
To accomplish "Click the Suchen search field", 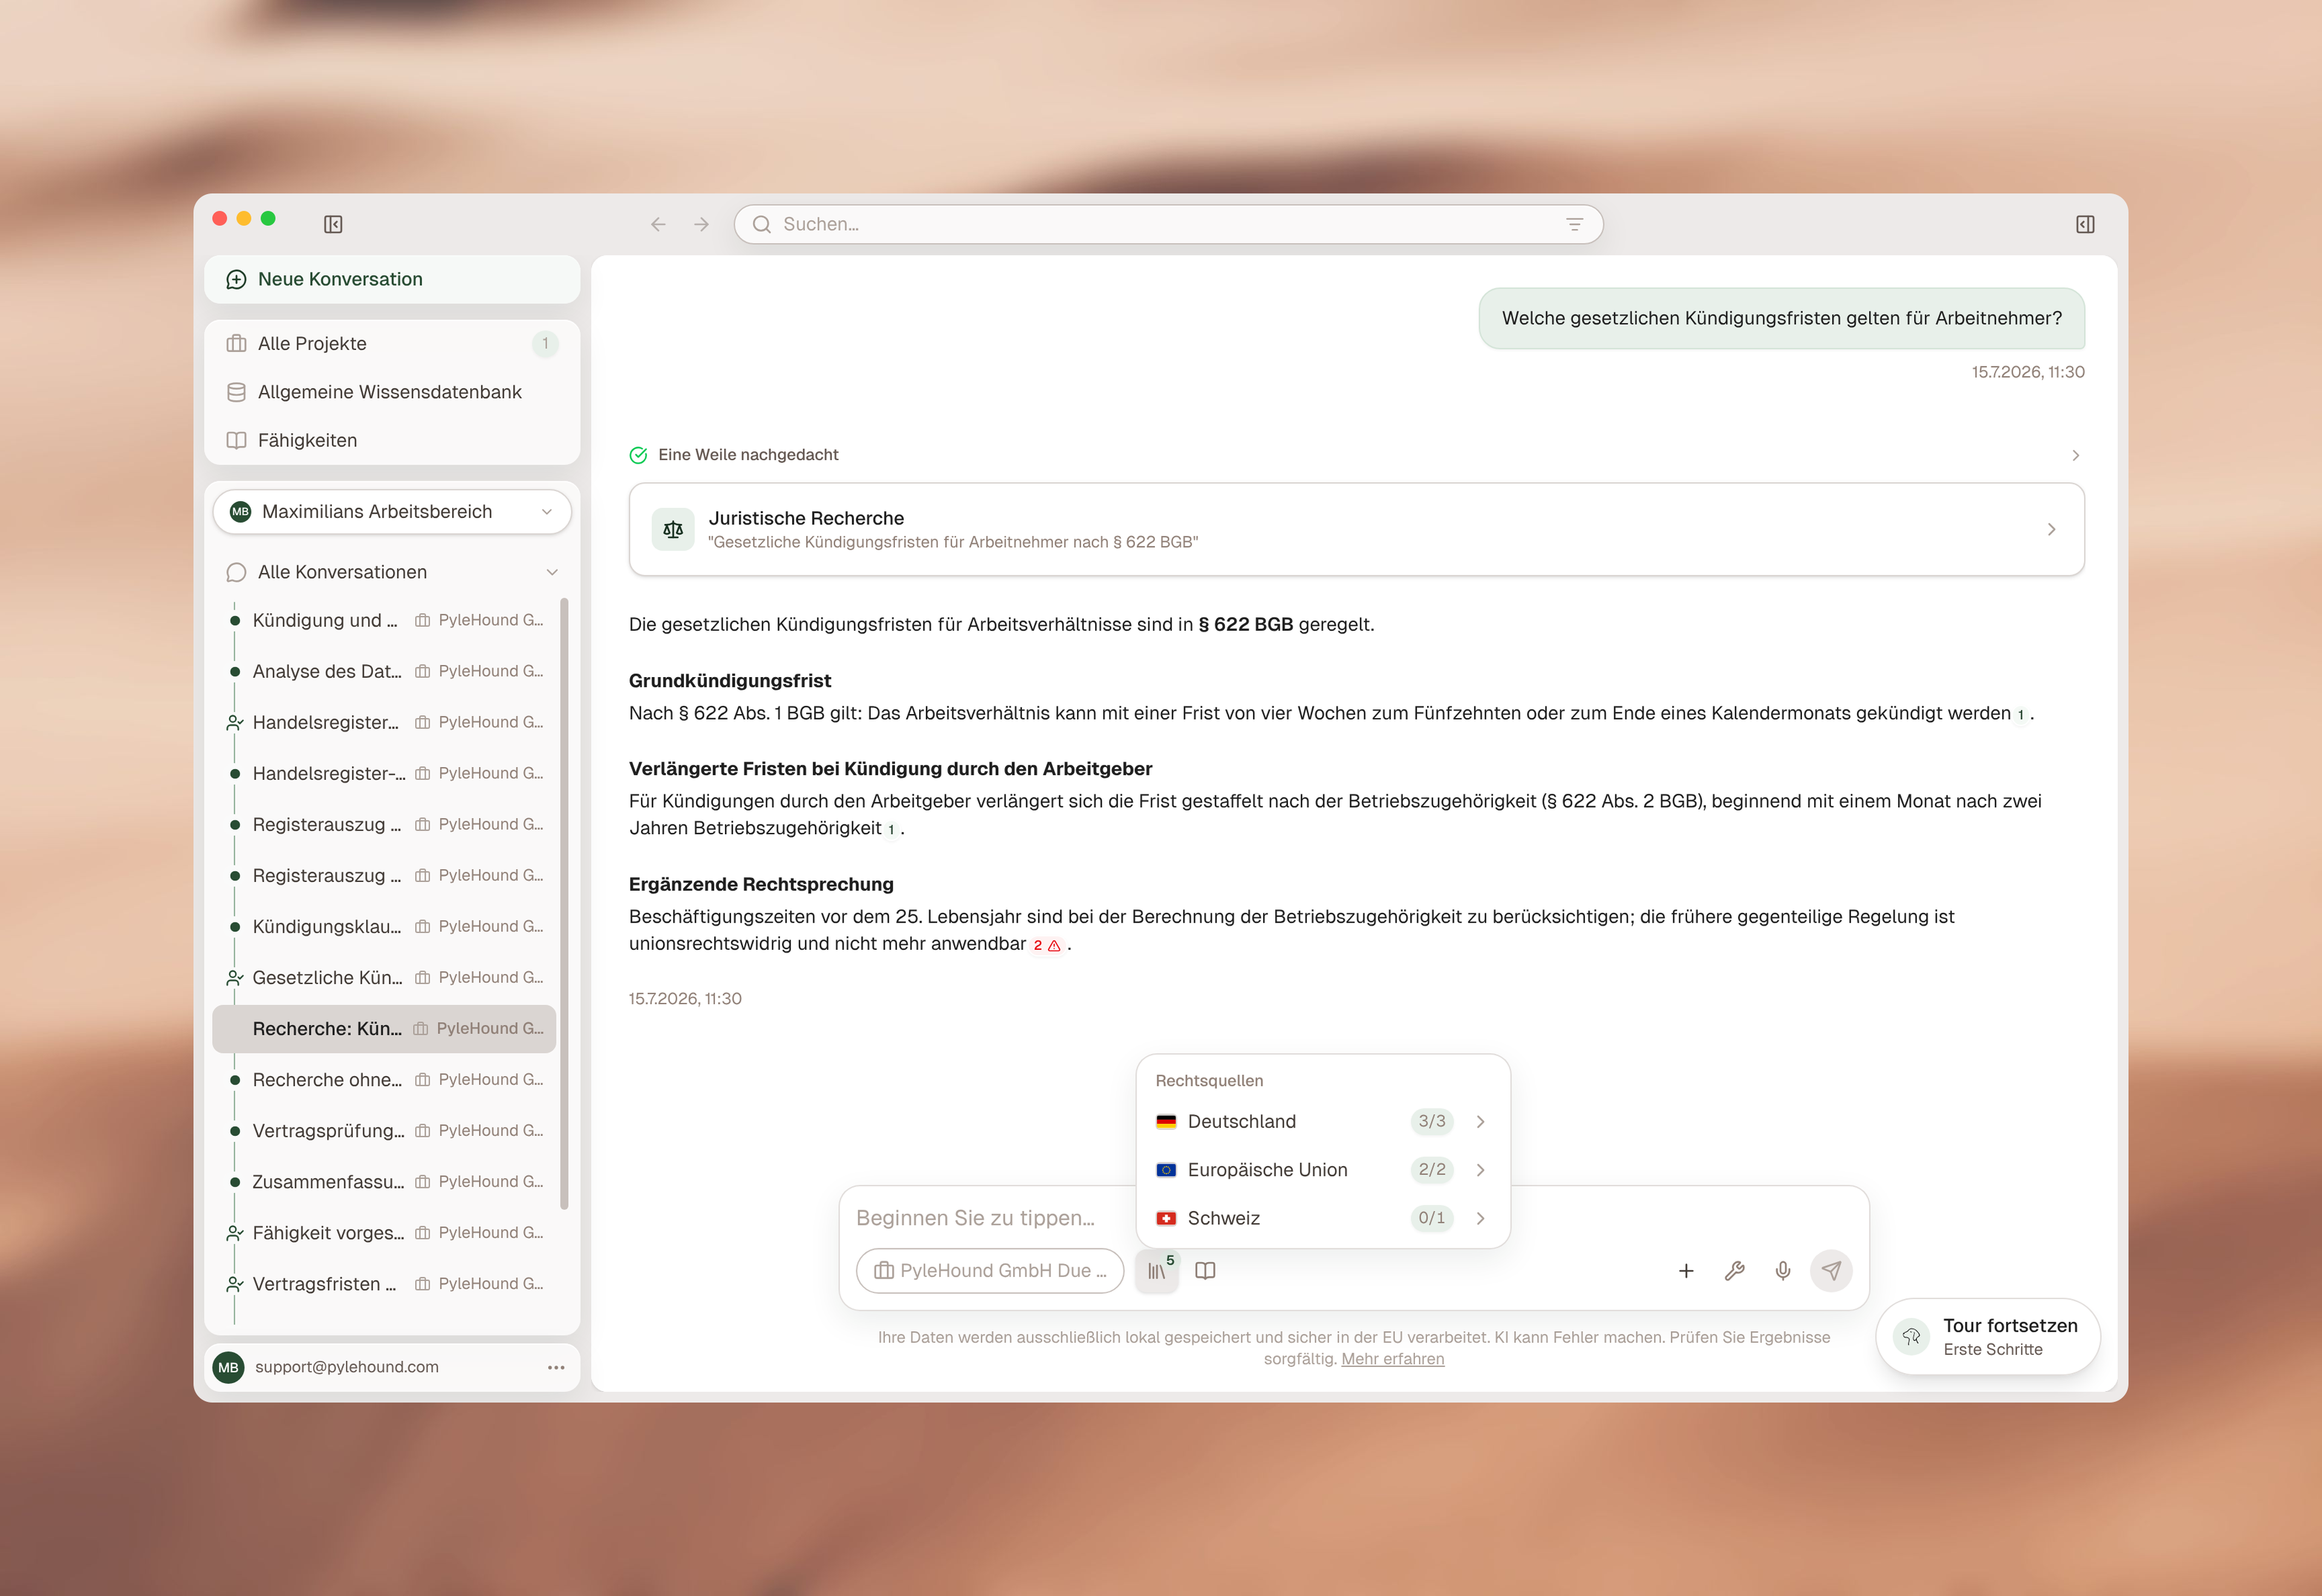I will [1168, 224].
